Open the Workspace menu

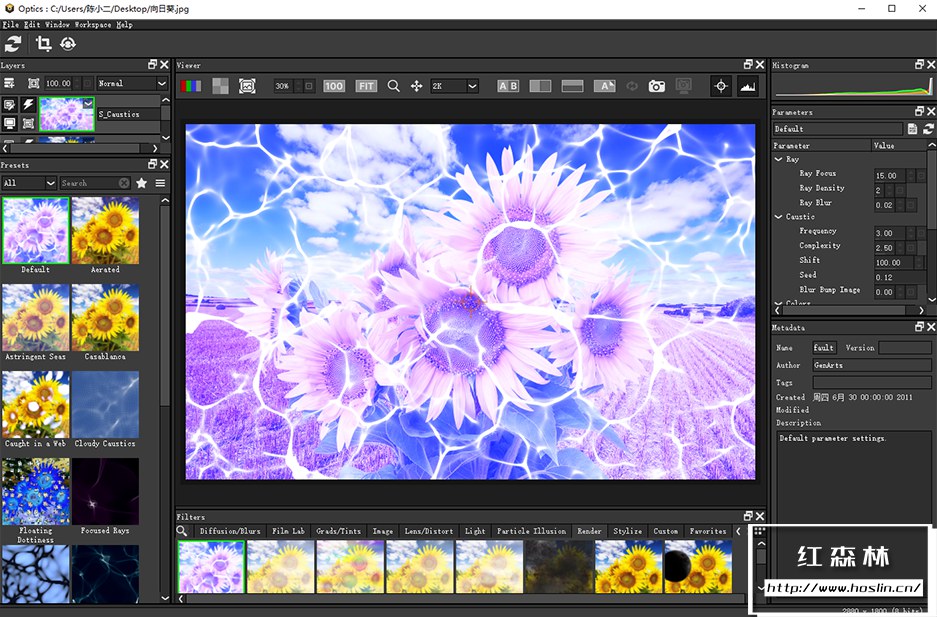(x=92, y=24)
